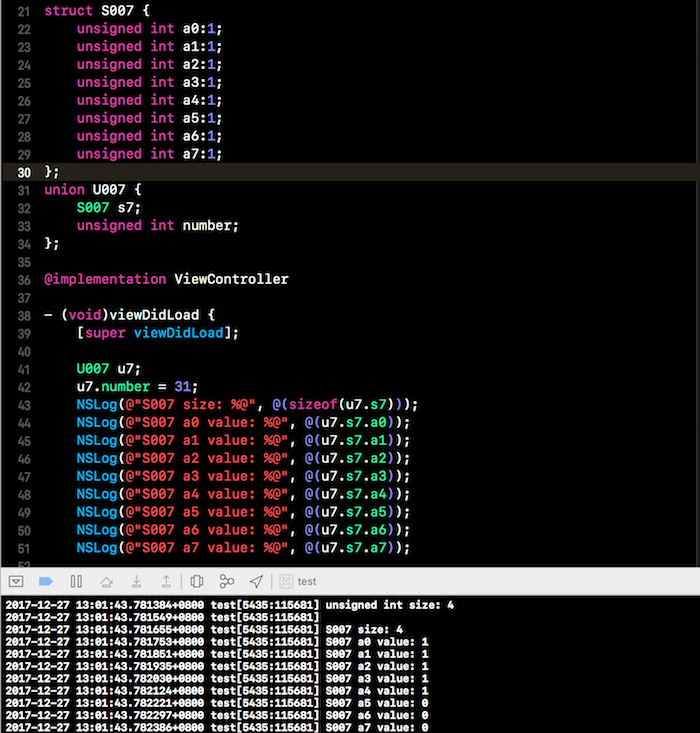The width and height of the screenshot is (700, 733).
Task: Click 'unsigned int a7:1;' line
Action: pyautogui.click(x=150, y=154)
